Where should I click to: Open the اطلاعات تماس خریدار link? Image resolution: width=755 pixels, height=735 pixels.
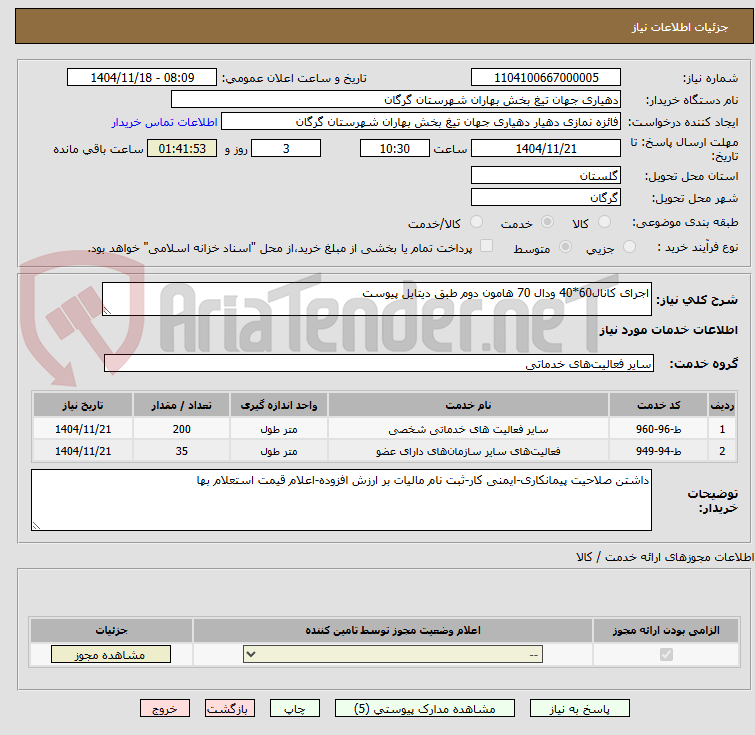point(165,122)
